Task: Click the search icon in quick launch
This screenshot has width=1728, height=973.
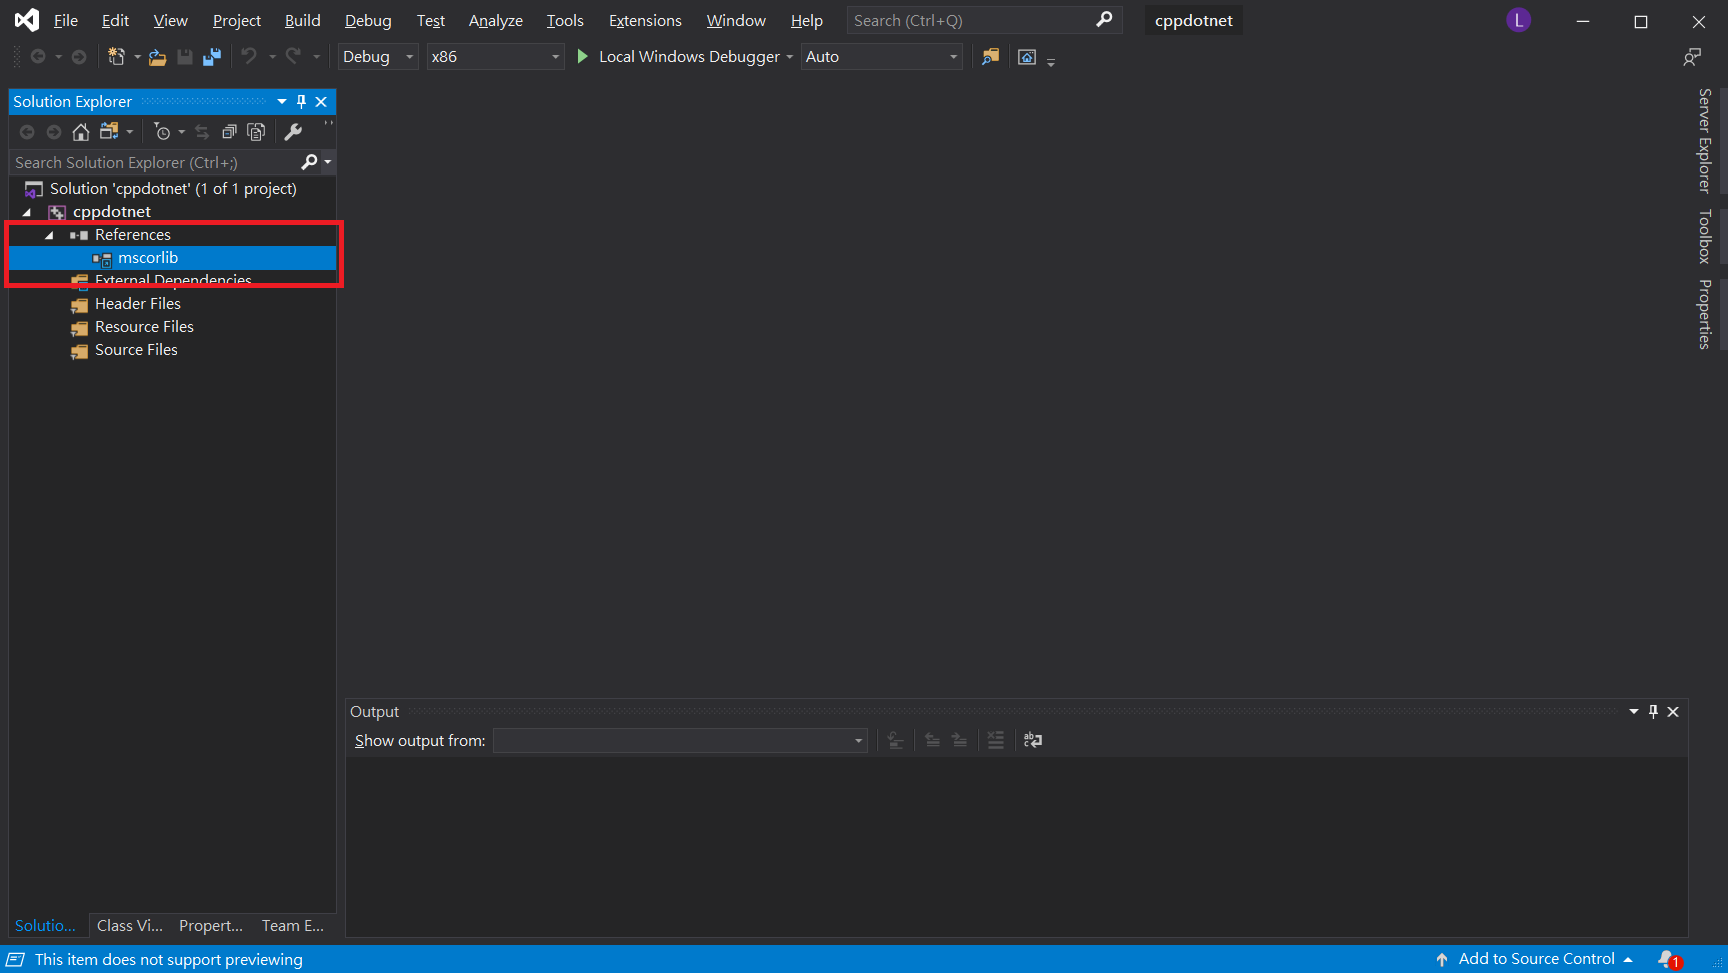Action: click(x=1104, y=20)
